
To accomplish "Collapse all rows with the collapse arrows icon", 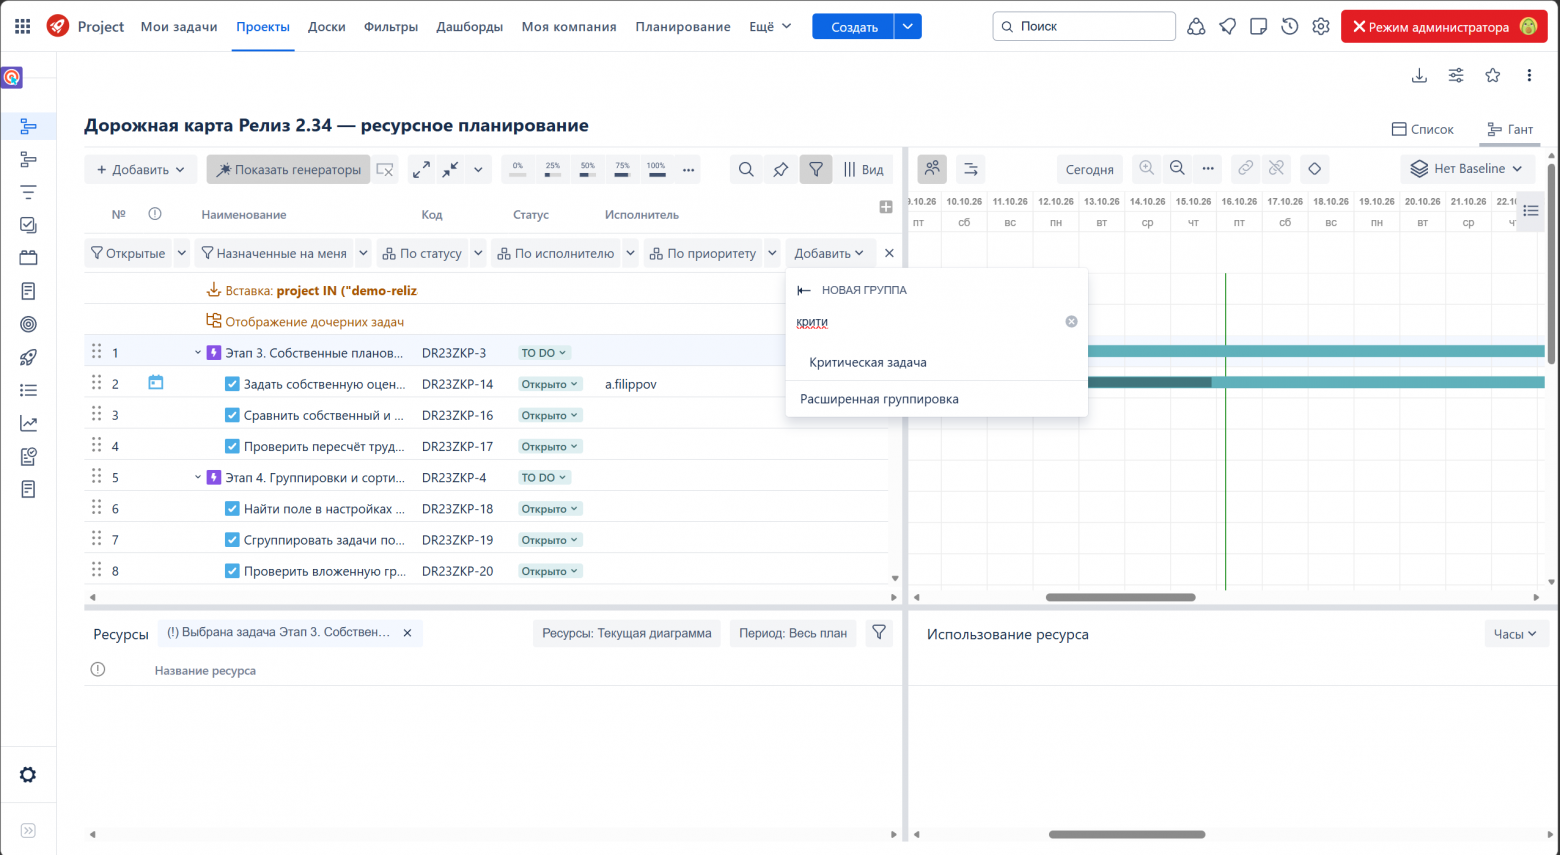I will (451, 170).
